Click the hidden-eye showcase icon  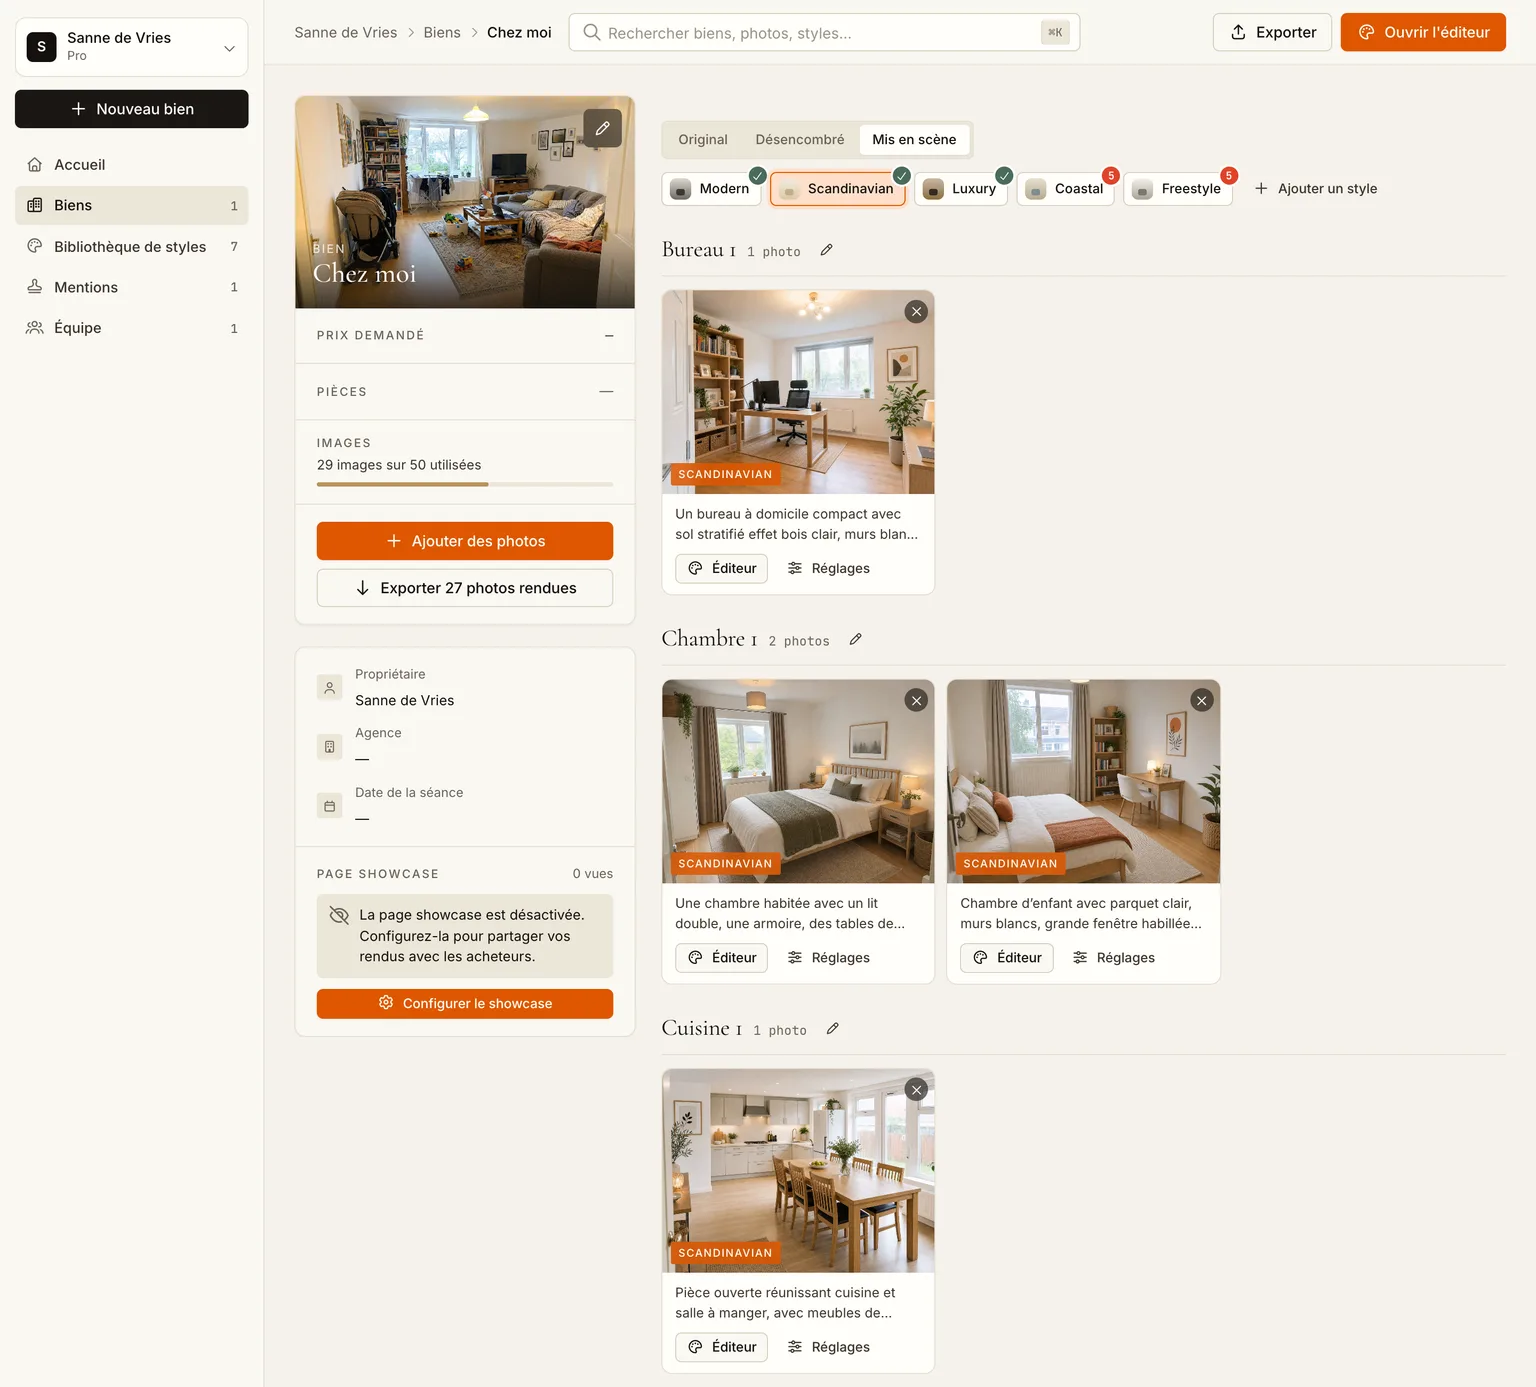click(x=339, y=915)
